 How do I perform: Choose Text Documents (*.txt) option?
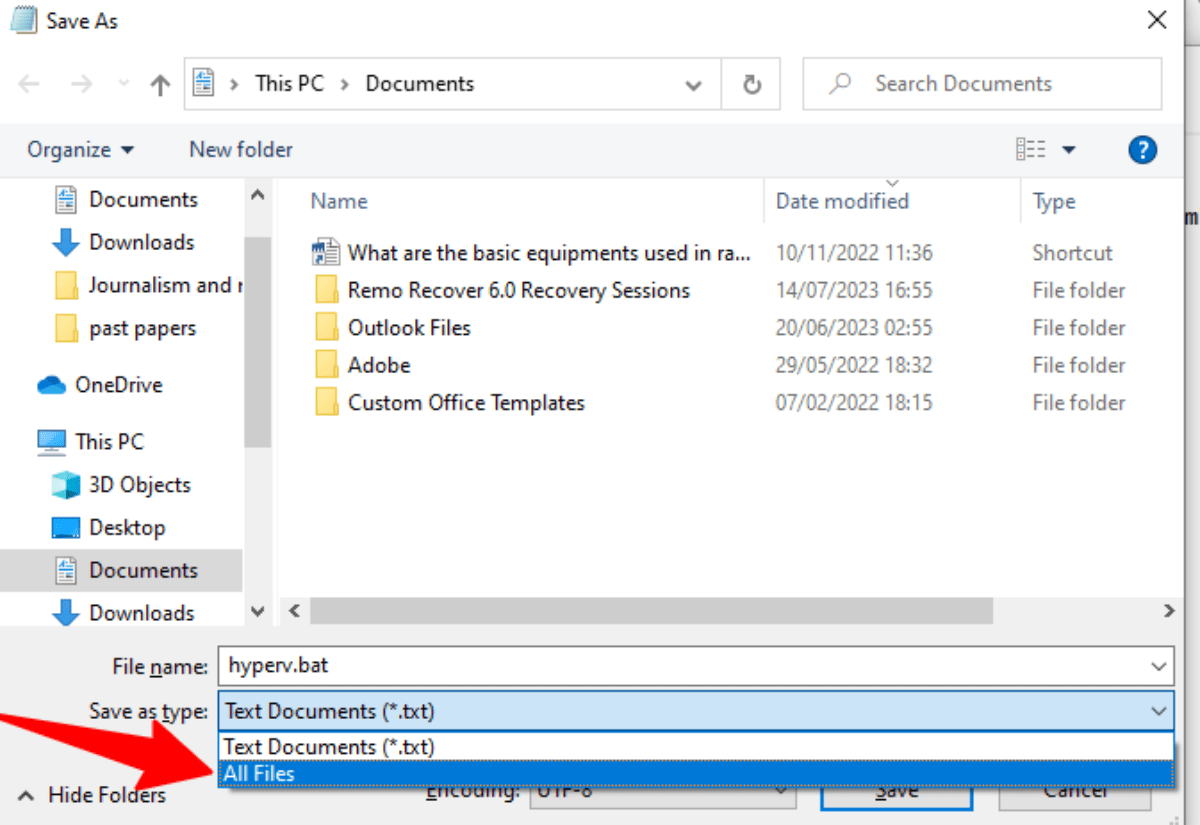tap(330, 747)
